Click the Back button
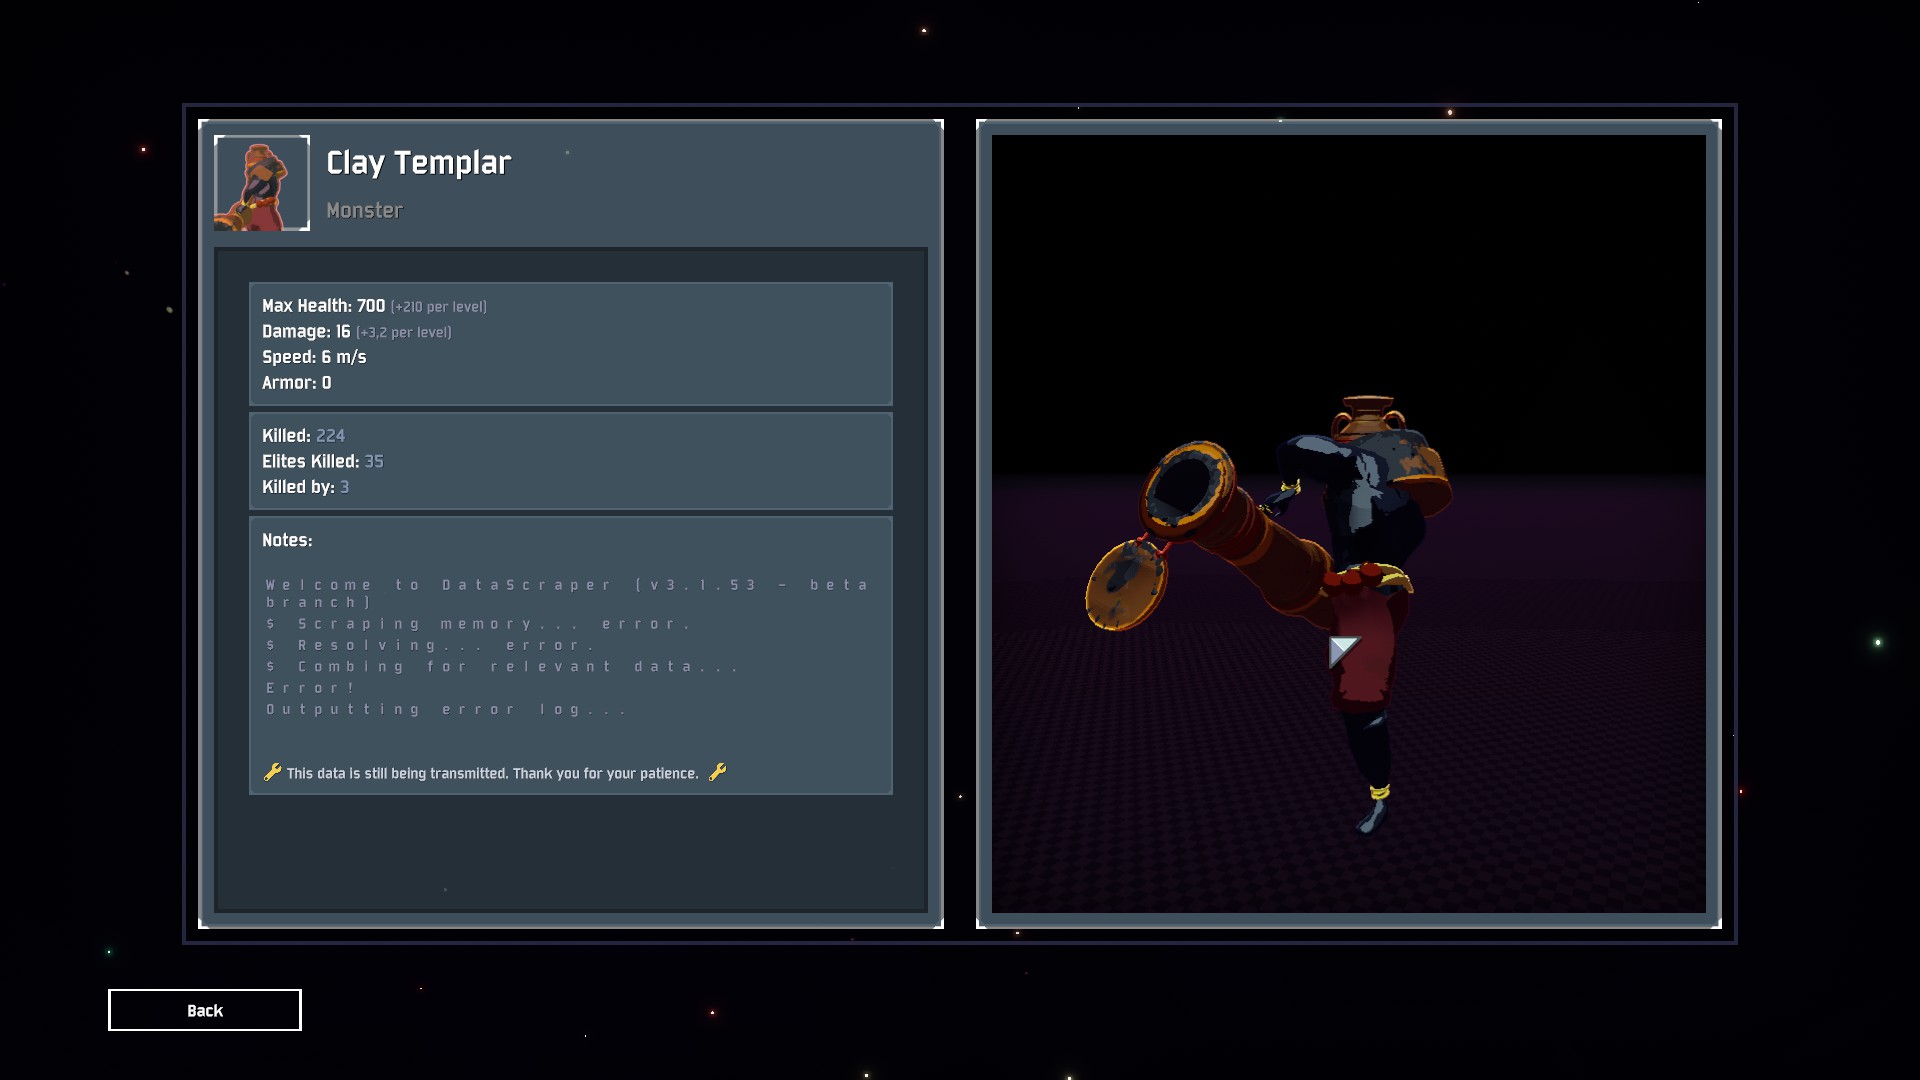Screen dimensions: 1920x1080 tap(204, 1010)
